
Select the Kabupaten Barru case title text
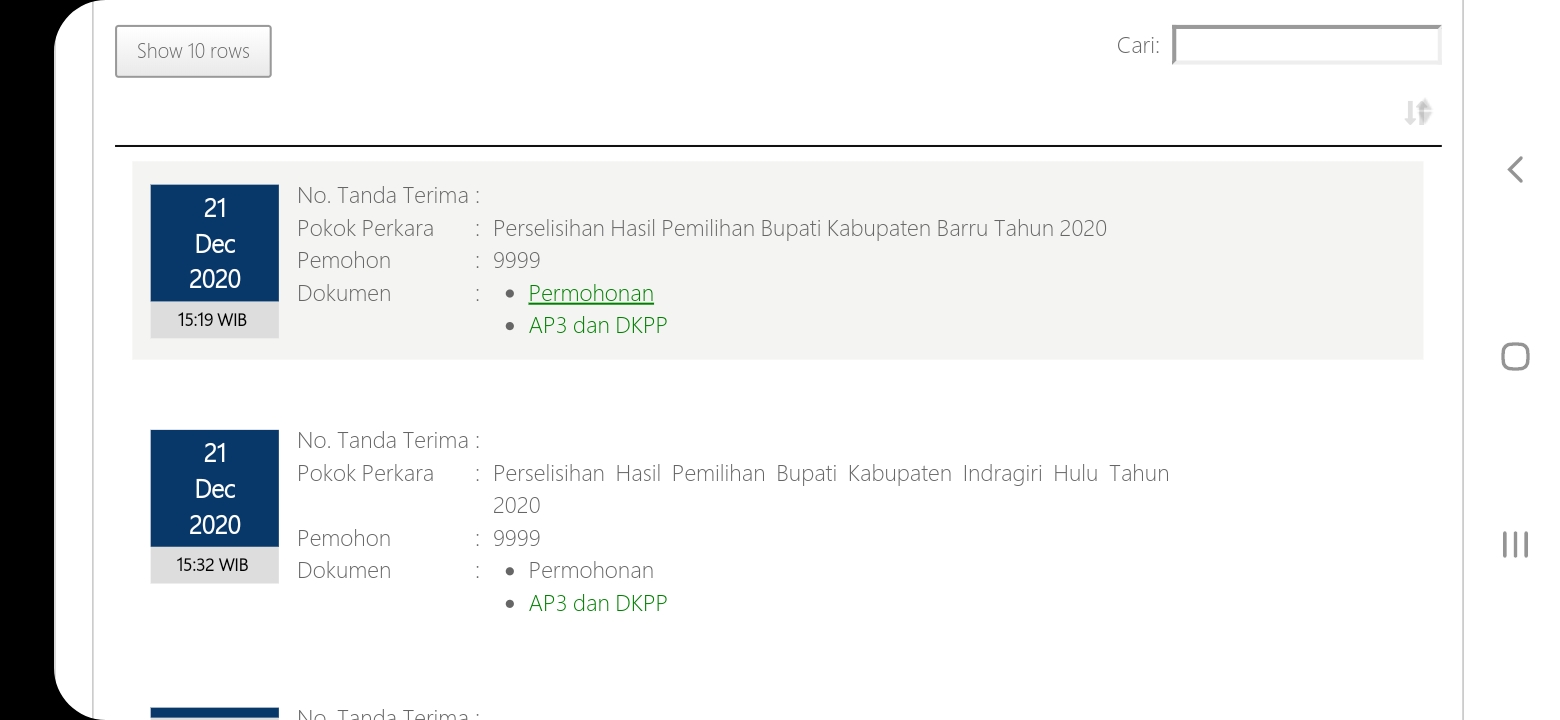point(799,228)
